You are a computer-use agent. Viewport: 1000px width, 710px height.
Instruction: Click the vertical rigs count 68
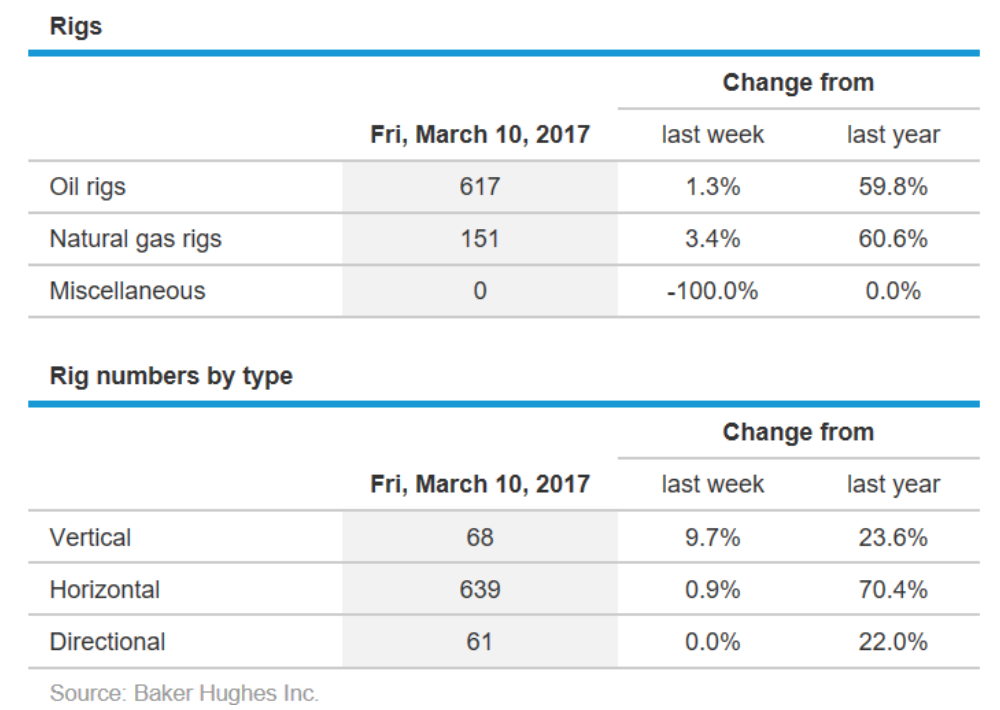[480, 537]
